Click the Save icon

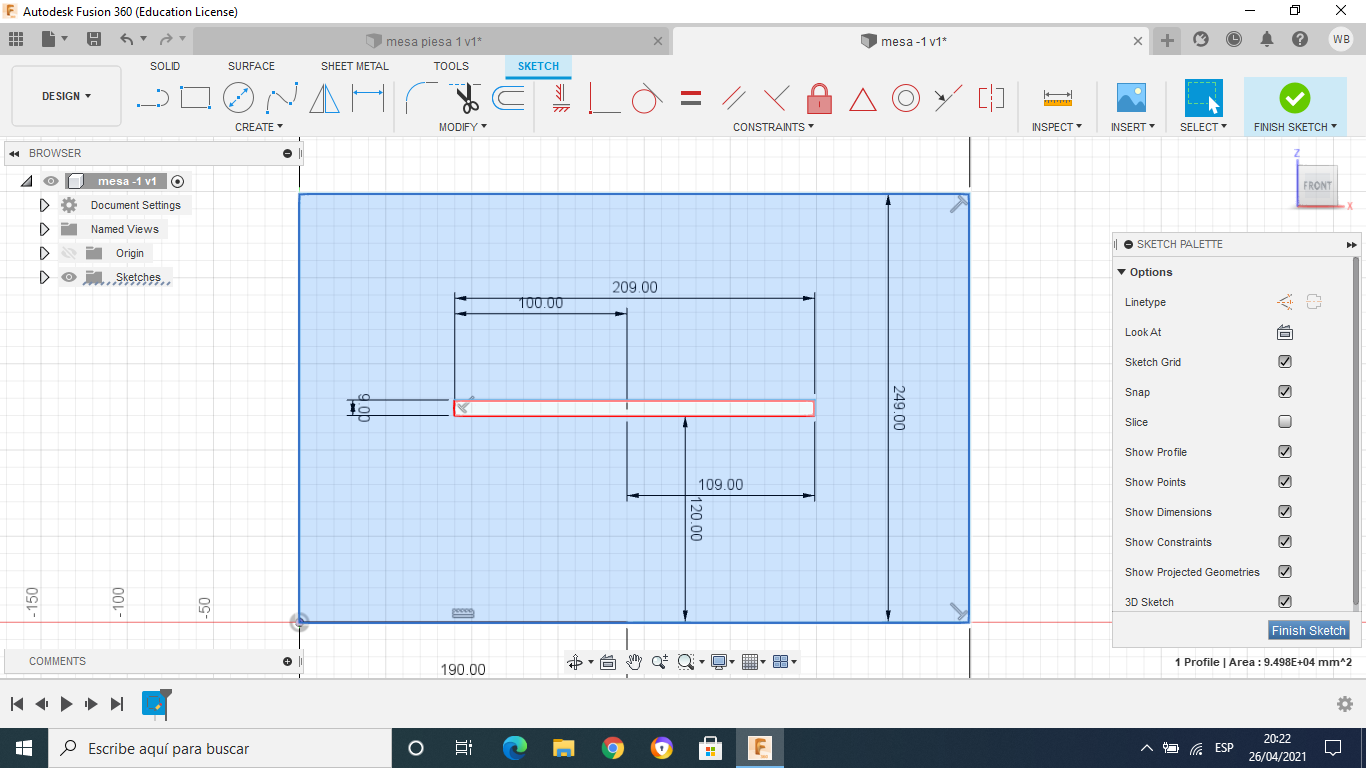[x=94, y=39]
